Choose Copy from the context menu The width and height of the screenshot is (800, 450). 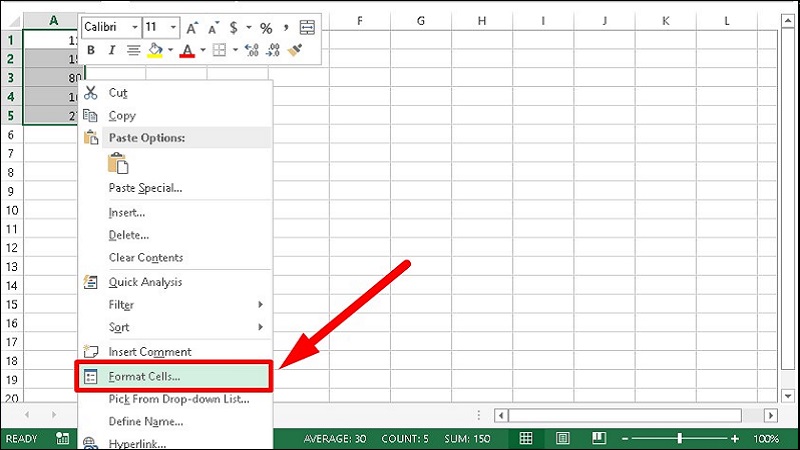pos(174,116)
